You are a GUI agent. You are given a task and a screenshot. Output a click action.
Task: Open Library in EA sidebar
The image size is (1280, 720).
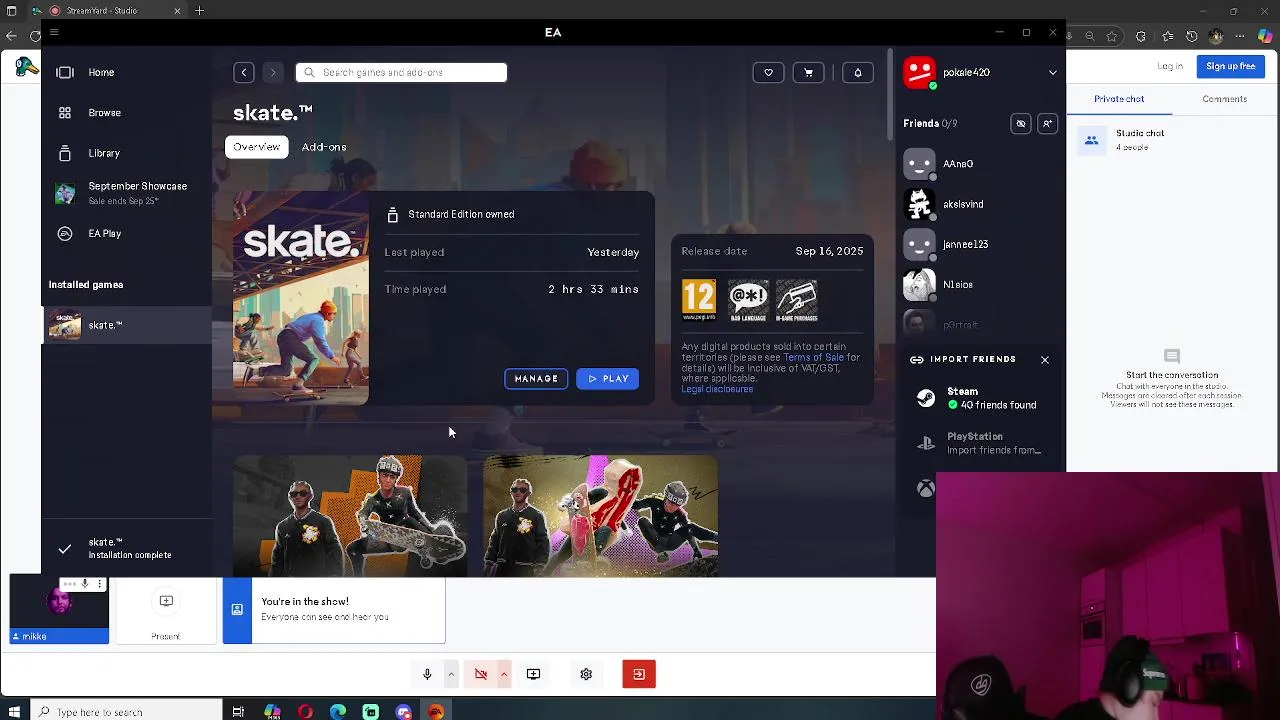pyautogui.click(x=126, y=153)
